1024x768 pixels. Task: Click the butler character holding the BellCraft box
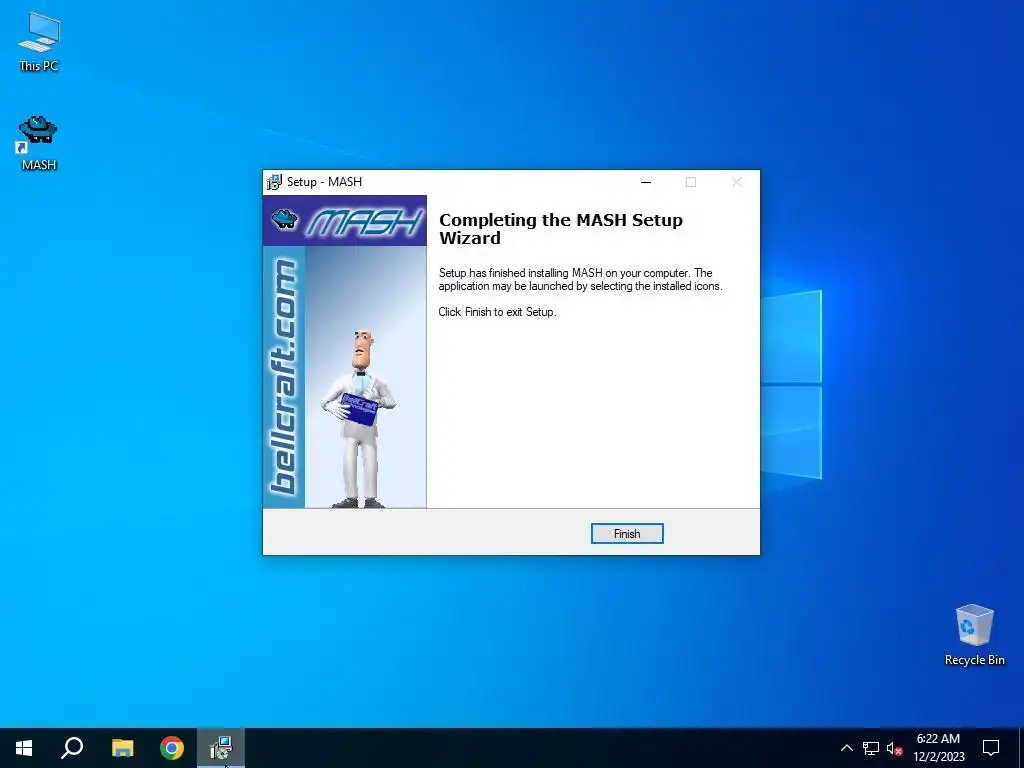[x=359, y=419]
